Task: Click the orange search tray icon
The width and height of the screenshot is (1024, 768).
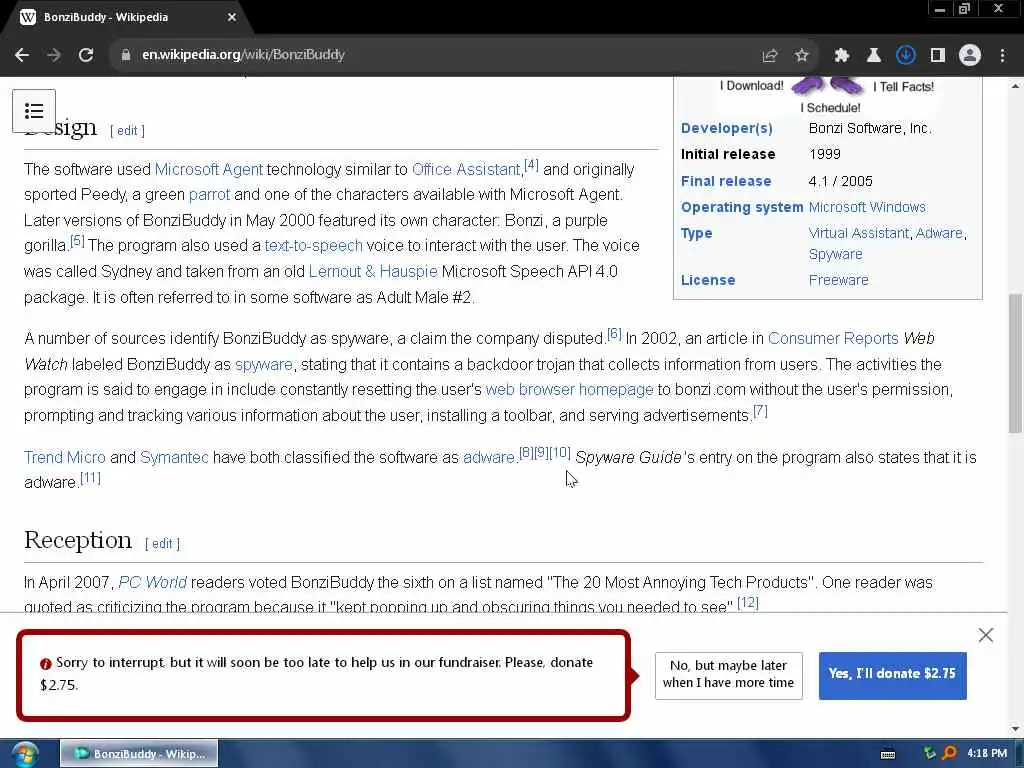Action: [x=950, y=754]
